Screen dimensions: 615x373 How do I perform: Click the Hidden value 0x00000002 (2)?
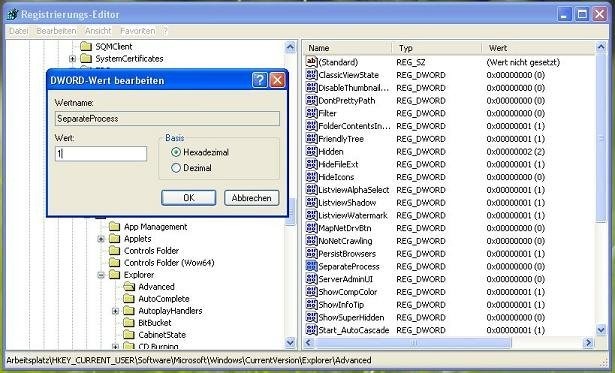tap(515, 151)
